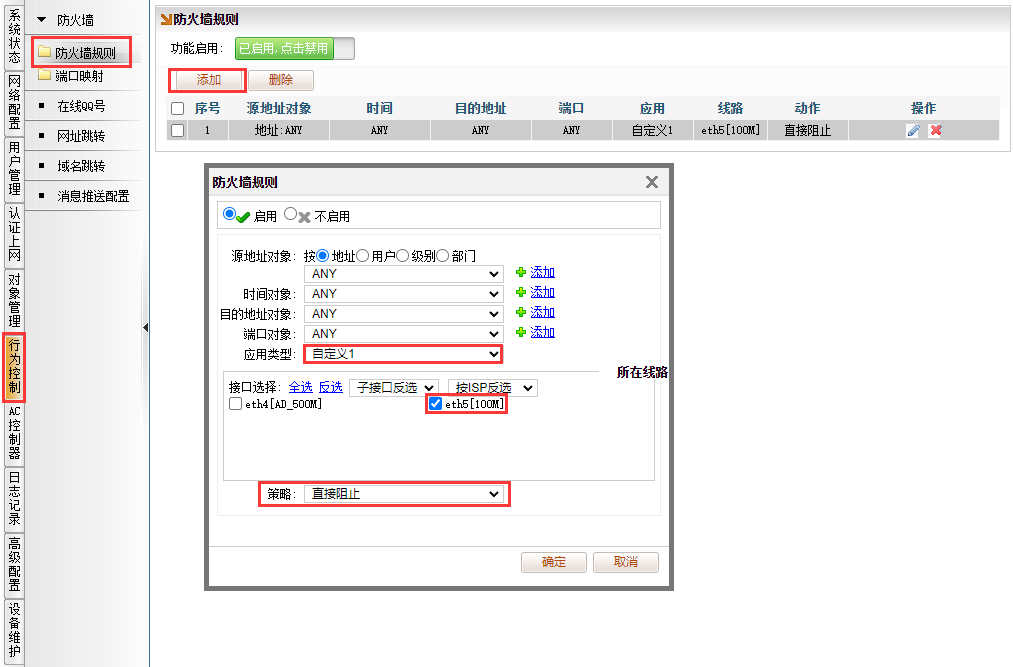The width and height of the screenshot is (1013, 667).
Task: Collapse the sidebar with the splitter arrow
Action: [145, 327]
